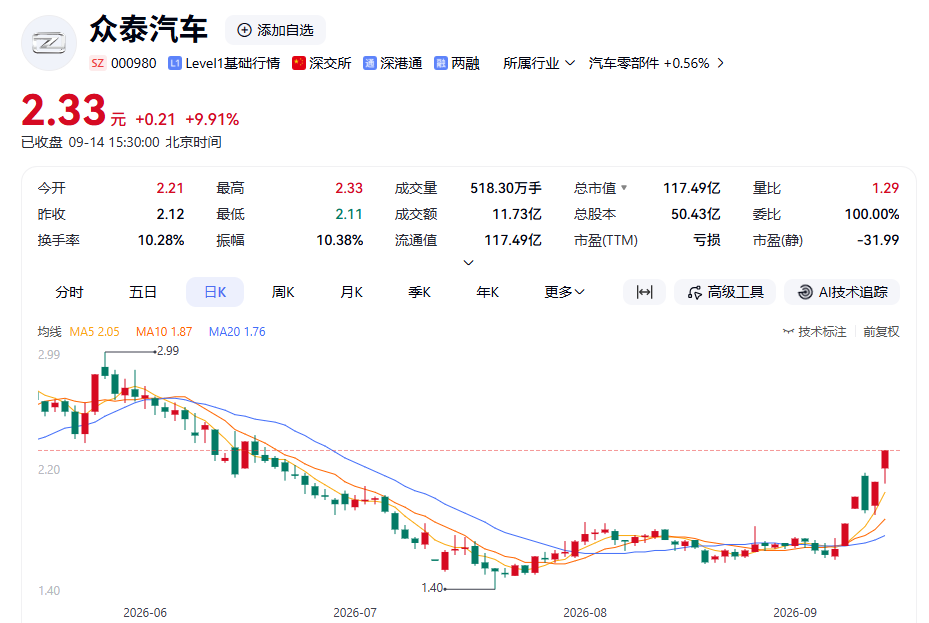Open 前复权 adjustment selector

(x=881, y=332)
